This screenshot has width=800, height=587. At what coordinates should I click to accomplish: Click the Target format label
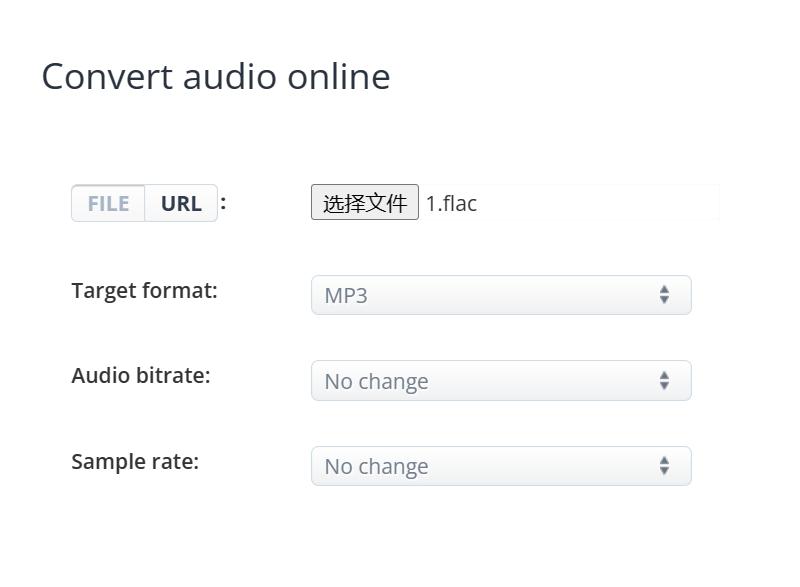[x=143, y=291]
